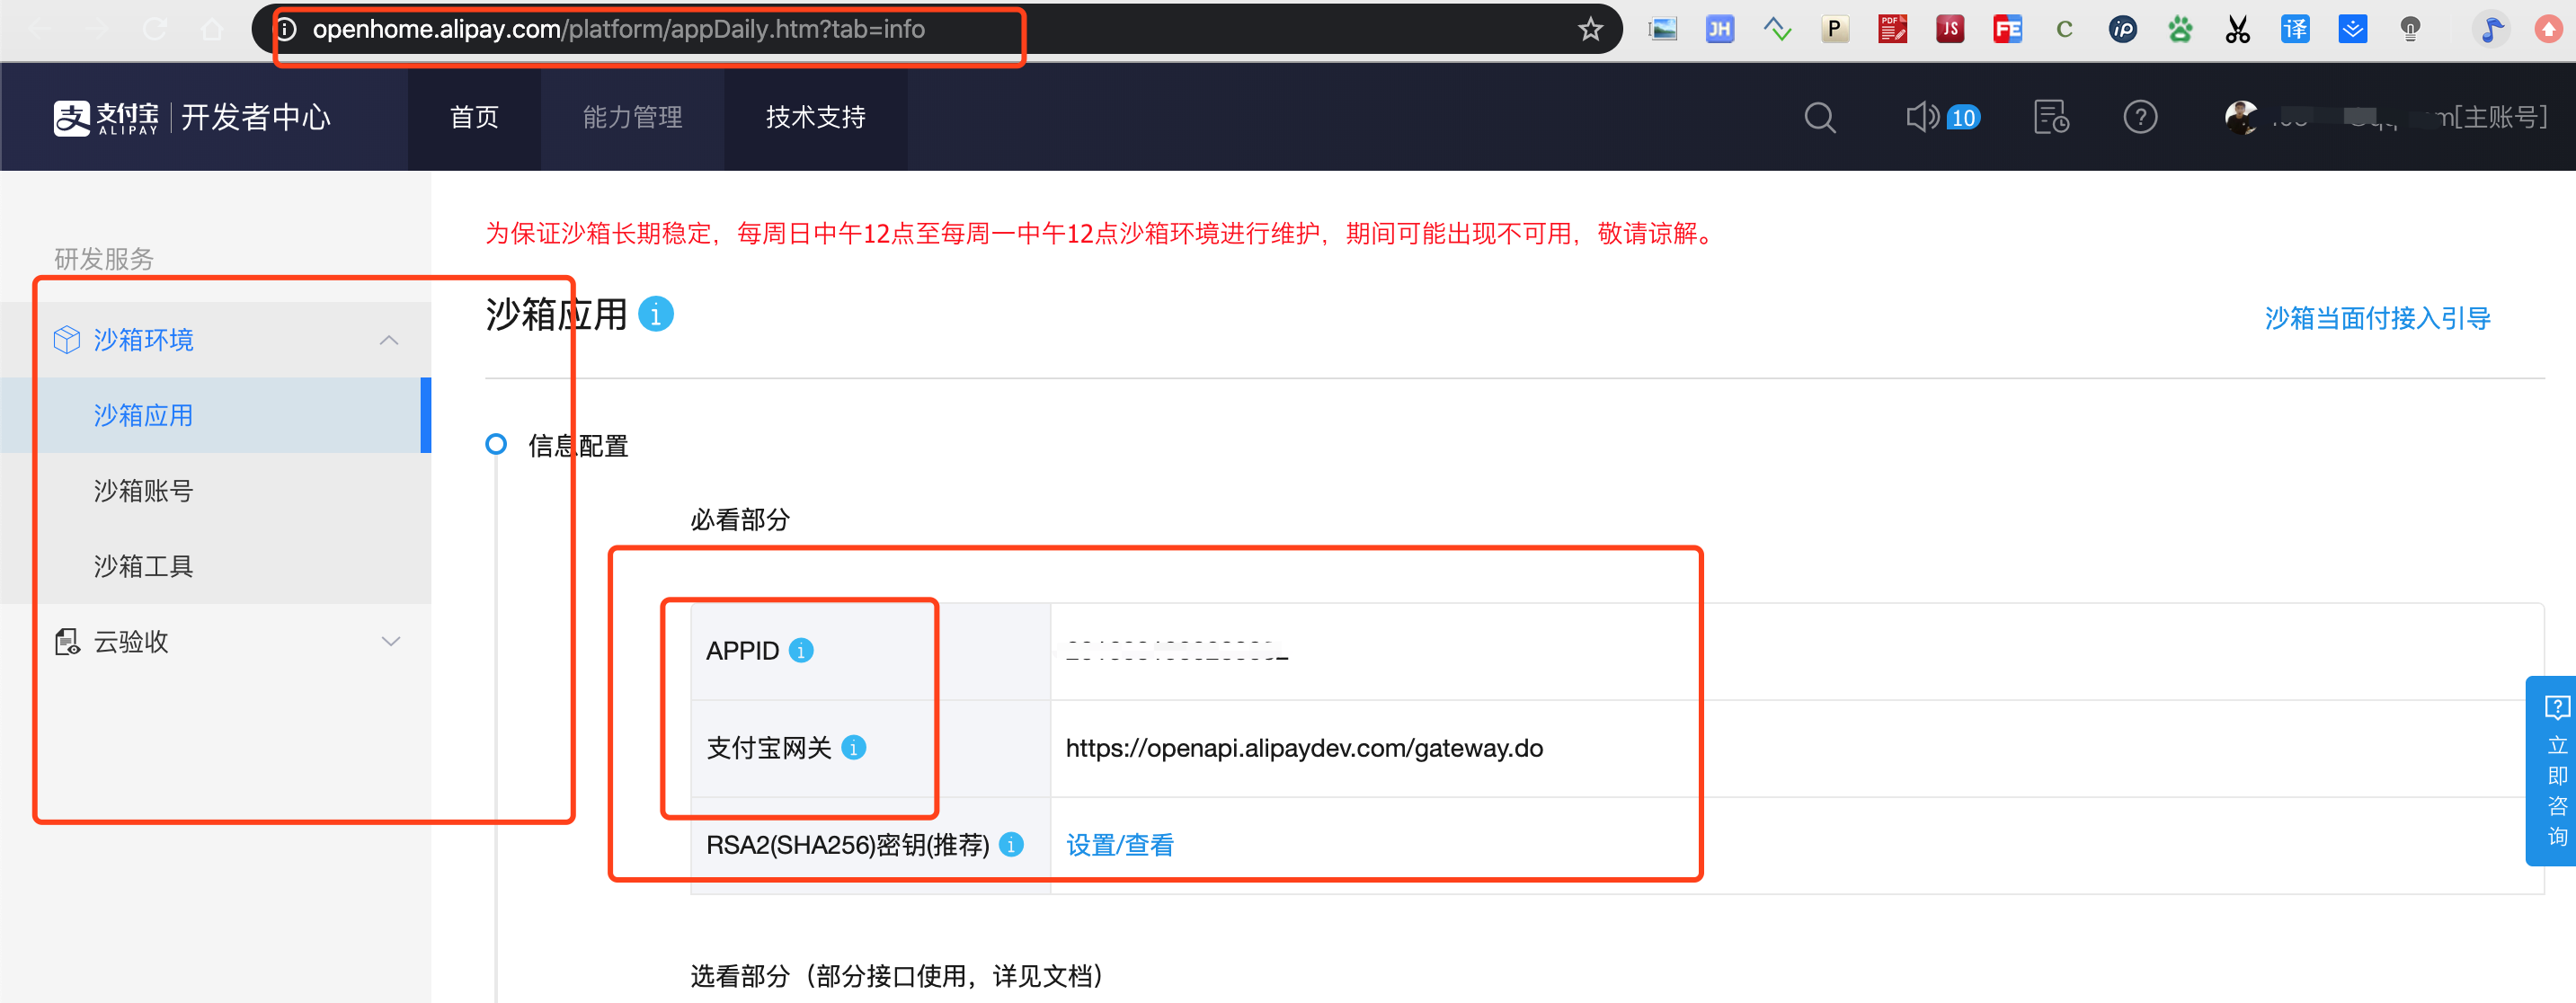This screenshot has width=2576, height=1003.
Task: Click the FE extension icon
Action: [2007, 29]
